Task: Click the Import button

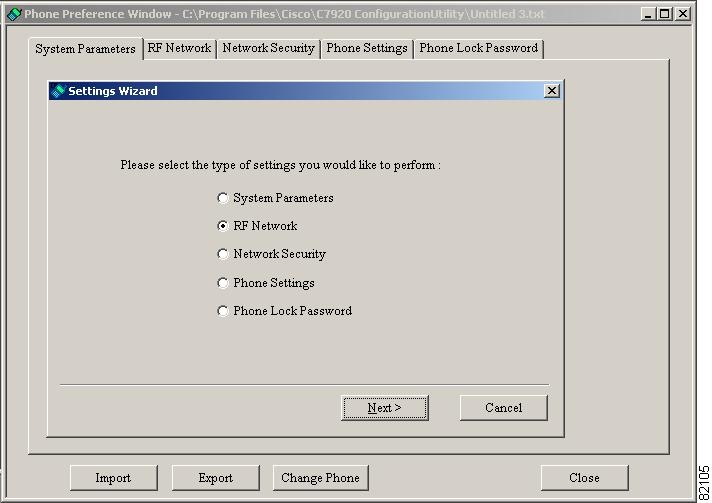Action: pos(114,478)
